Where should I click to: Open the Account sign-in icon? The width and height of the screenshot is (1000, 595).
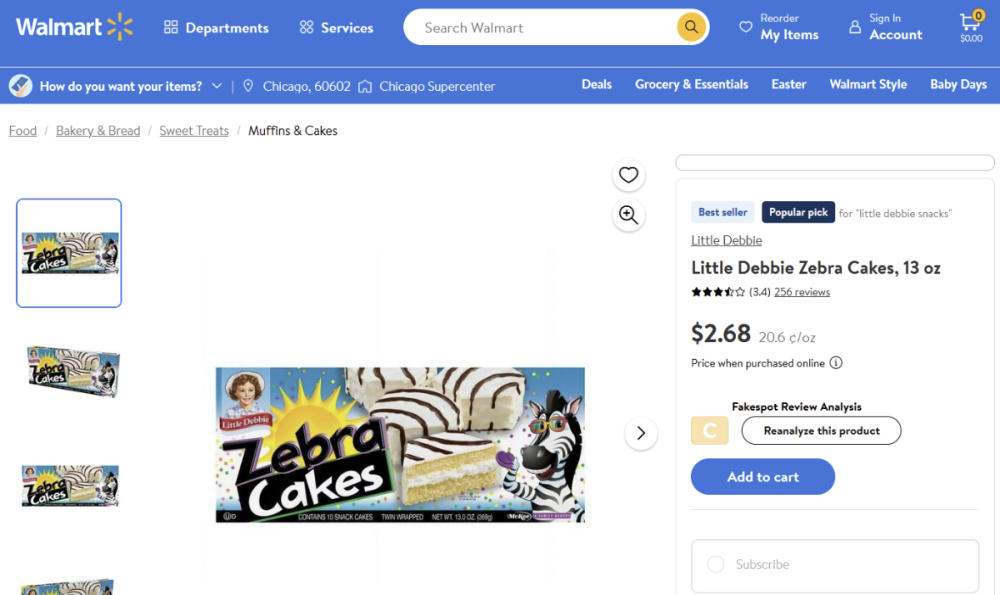[x=855, y=27]
